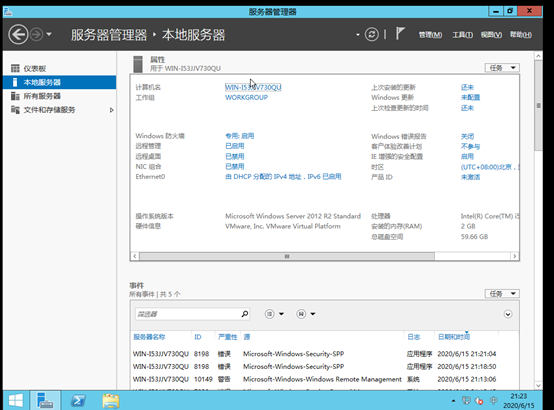Sort events by 服务器名称 column
Viewport: 554px width, 410px height.
(x=149, y=337)
